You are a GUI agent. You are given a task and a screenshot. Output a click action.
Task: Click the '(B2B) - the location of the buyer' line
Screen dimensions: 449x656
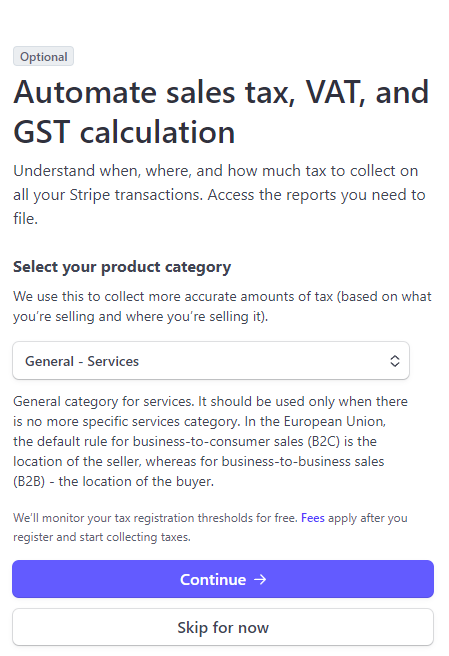coord(113,482)
